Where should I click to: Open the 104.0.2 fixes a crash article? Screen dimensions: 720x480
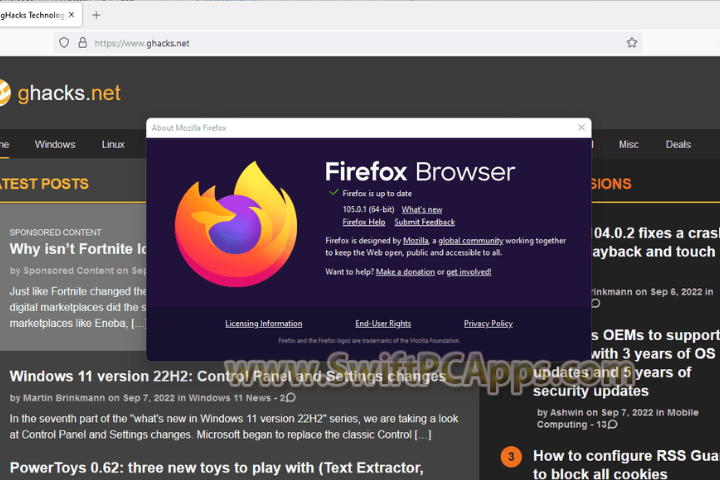(x=655, y=242)
